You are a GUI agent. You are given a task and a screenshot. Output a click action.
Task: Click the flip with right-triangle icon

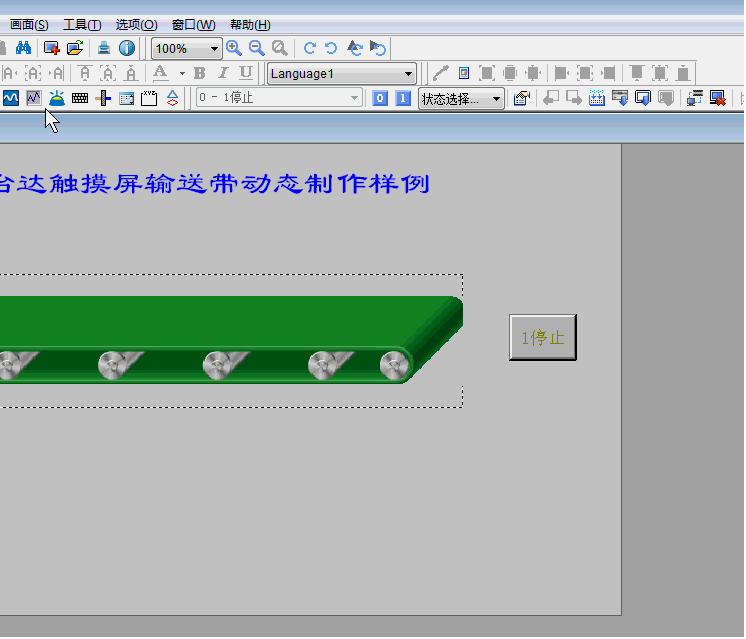[x=378, y=48]
